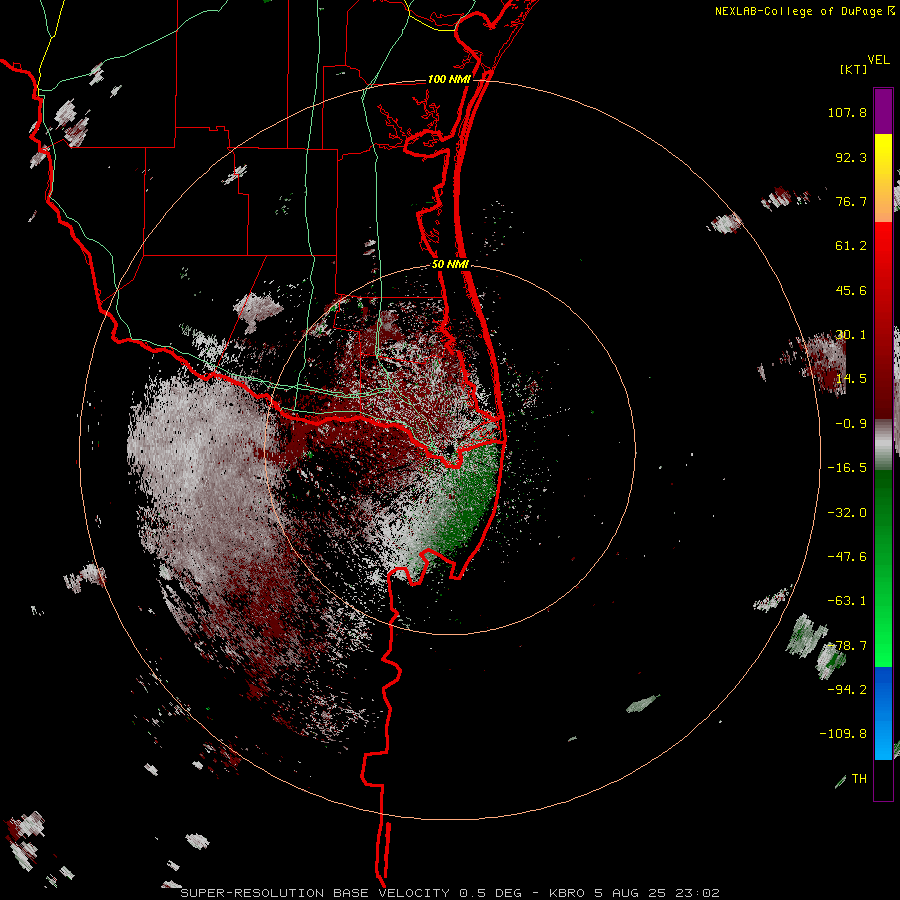The image size is (900, 900).
Task: Click the -32.0 velocity scale value
Action: pyautogui.click(x=847, y=513)
